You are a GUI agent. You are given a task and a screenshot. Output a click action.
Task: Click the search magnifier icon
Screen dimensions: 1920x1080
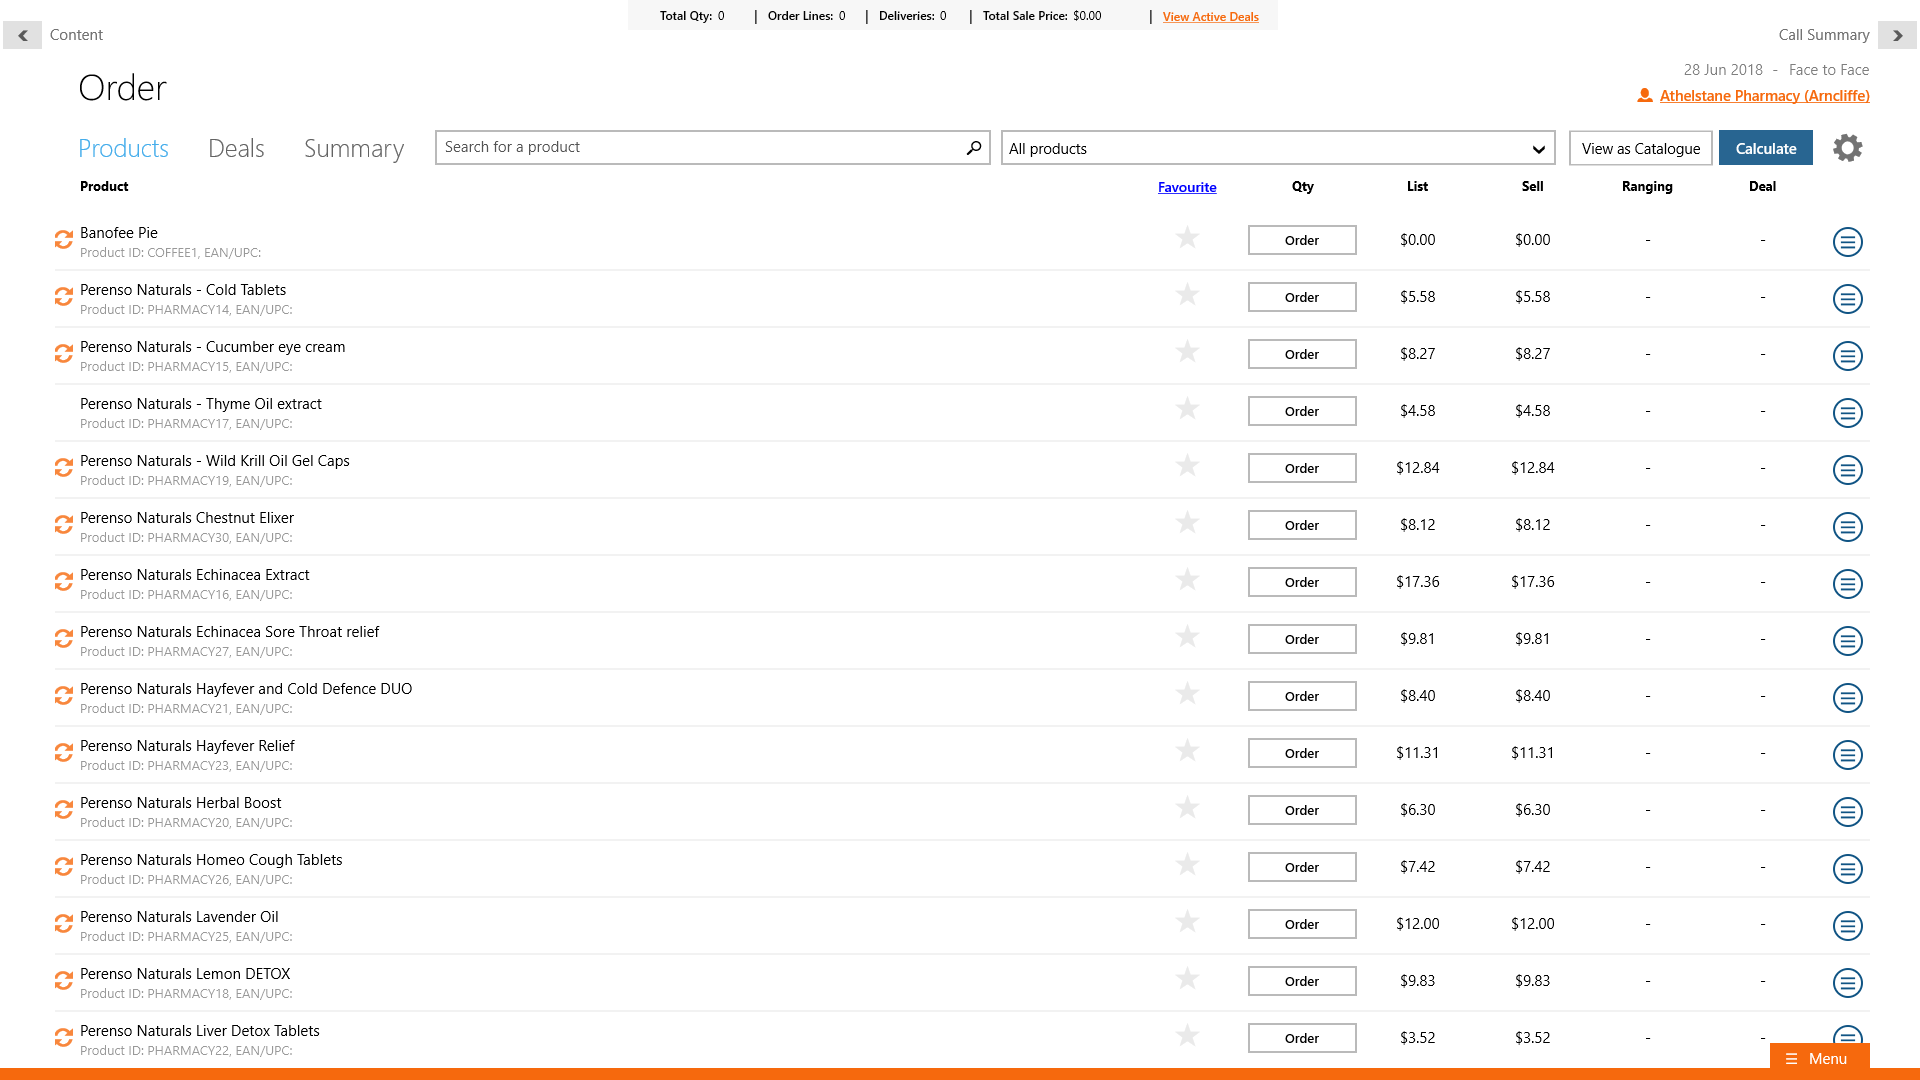click(x=973, y=148)
